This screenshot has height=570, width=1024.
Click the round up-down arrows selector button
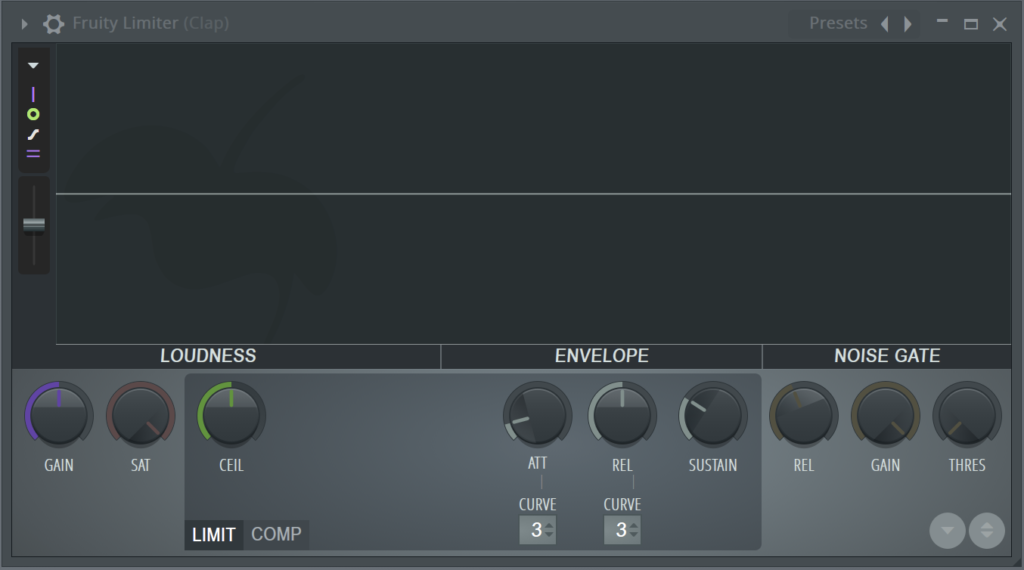point(987,531)
